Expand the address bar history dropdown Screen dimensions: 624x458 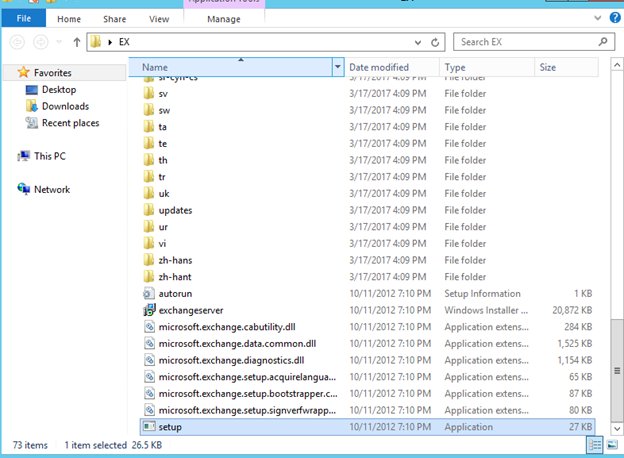[x=420, y=43]
